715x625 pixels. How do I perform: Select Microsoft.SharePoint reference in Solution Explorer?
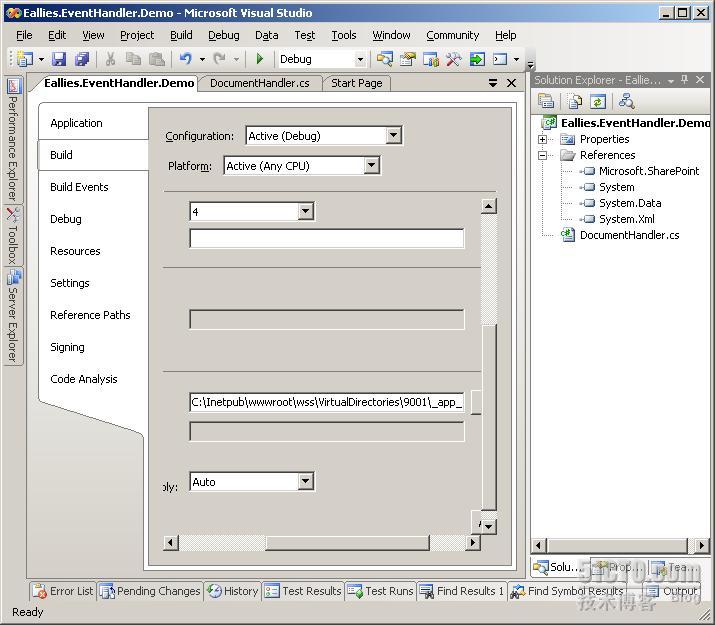pyautogui.click(x=648, y=171)
